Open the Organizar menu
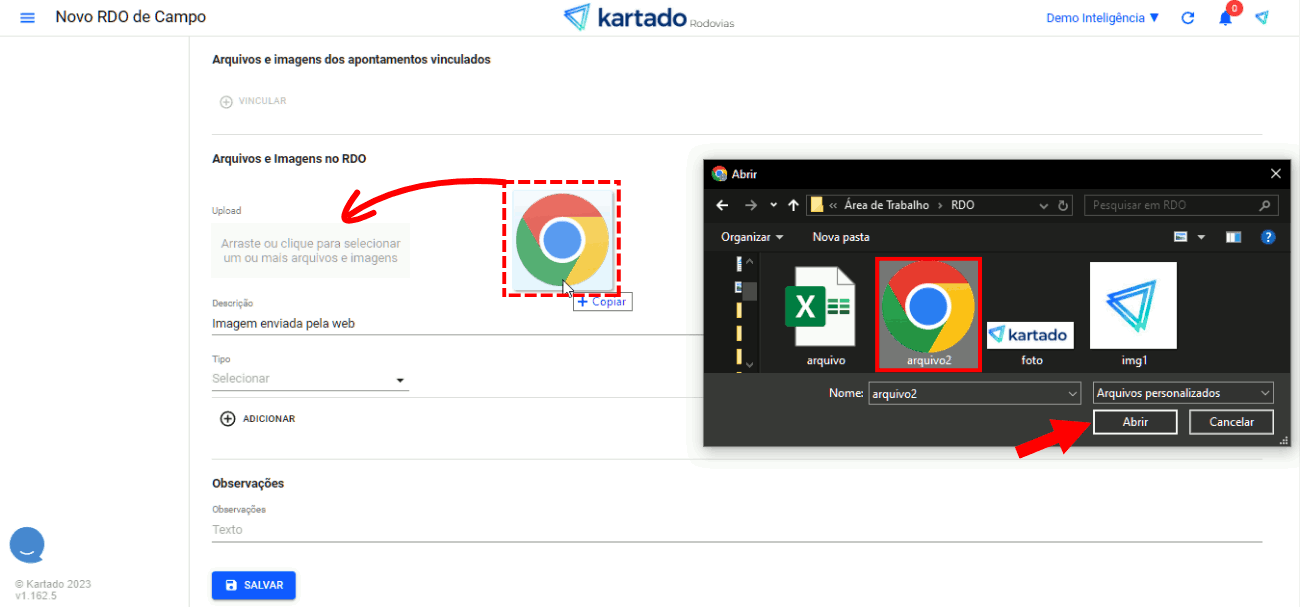The width and height of the screenshot is (1300, 607). tap(751, 237)
